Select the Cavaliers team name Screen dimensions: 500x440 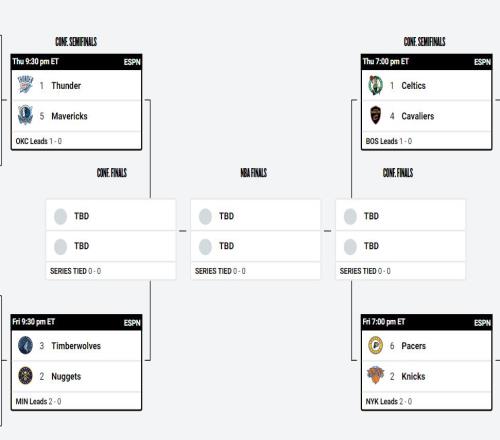point(418,116)
